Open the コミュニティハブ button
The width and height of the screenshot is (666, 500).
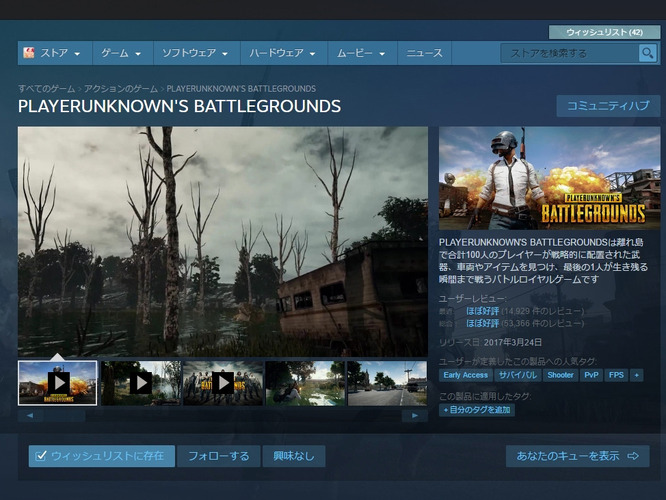[x=608, y=106]
